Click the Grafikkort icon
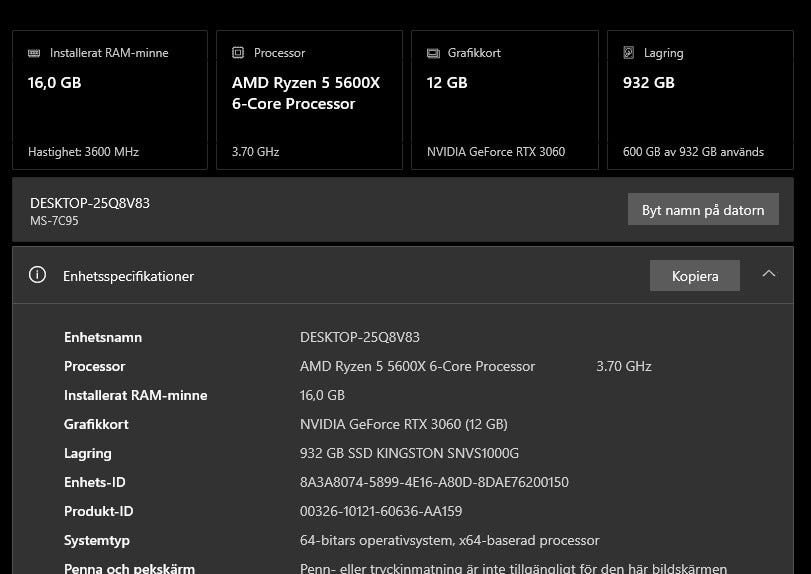 pos(433,53)
